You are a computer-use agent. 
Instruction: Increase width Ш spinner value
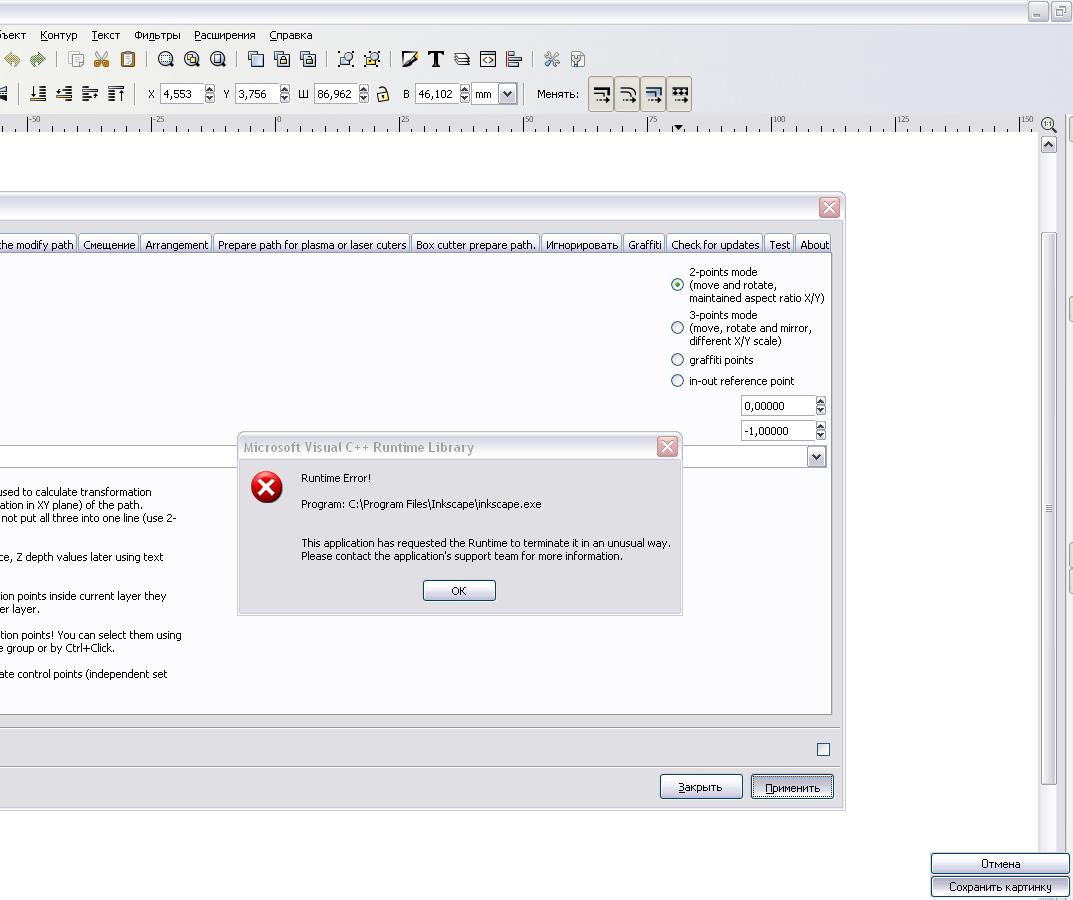pos(364,89)
